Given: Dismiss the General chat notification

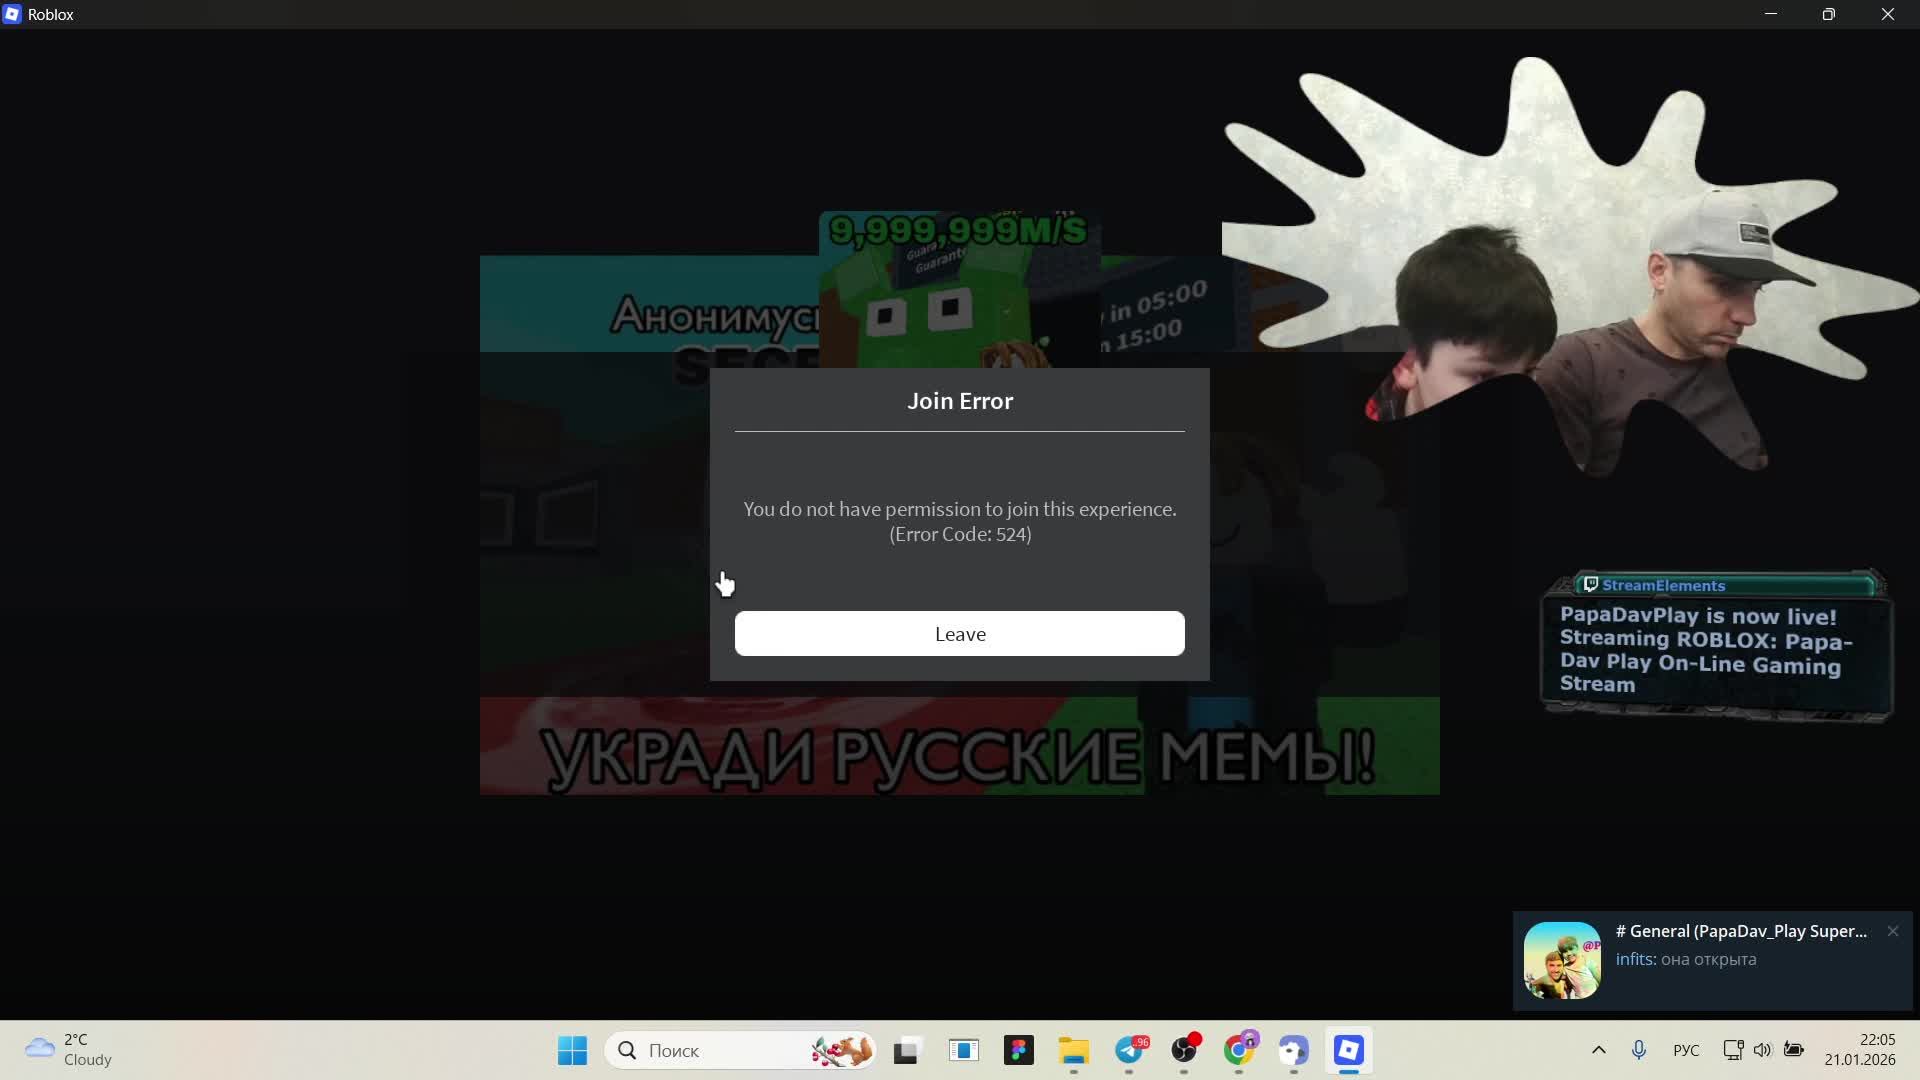Looking at the screenshot, I should coord(1892,931).
